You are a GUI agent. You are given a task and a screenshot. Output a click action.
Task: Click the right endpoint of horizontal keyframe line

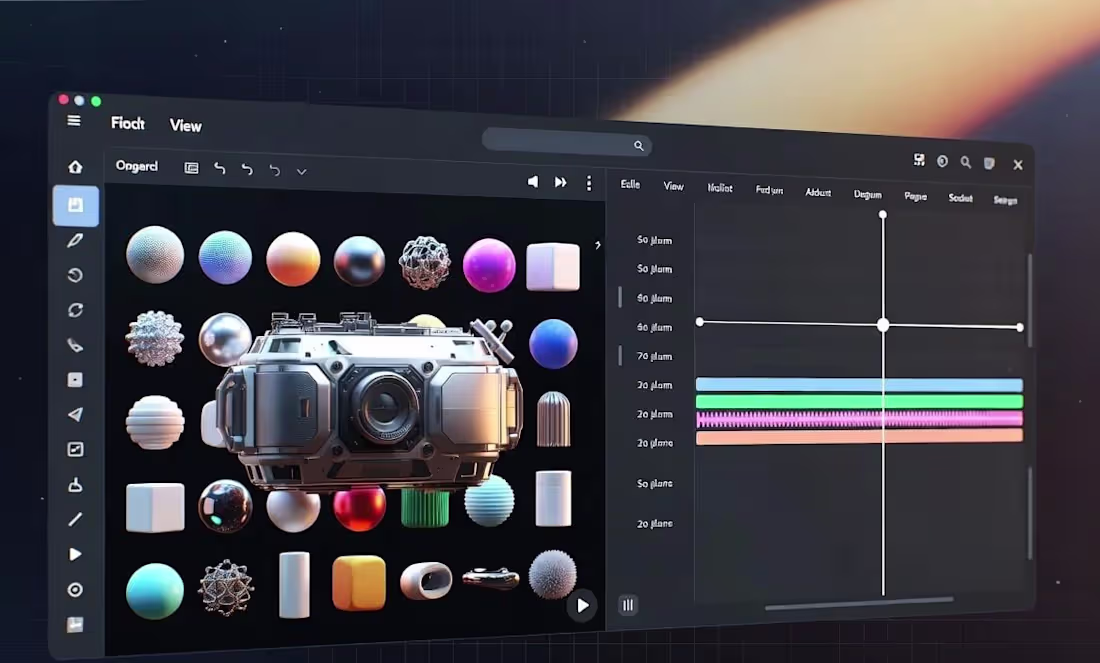(1019, 328)
